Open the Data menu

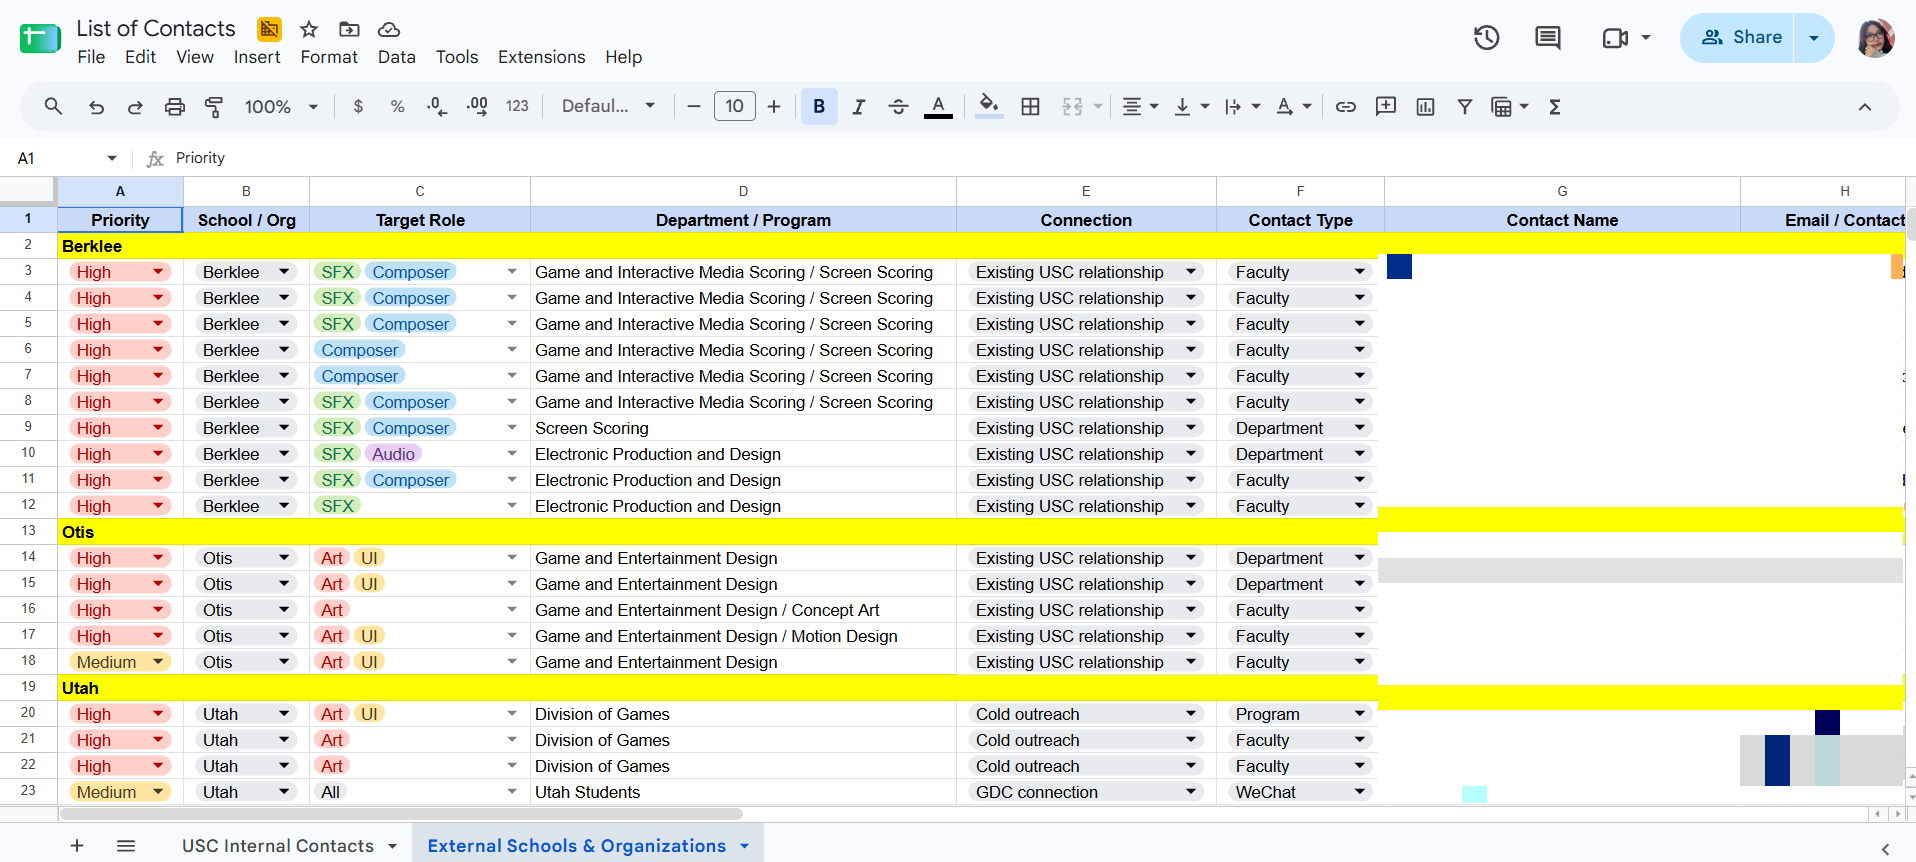pos(397,57)
